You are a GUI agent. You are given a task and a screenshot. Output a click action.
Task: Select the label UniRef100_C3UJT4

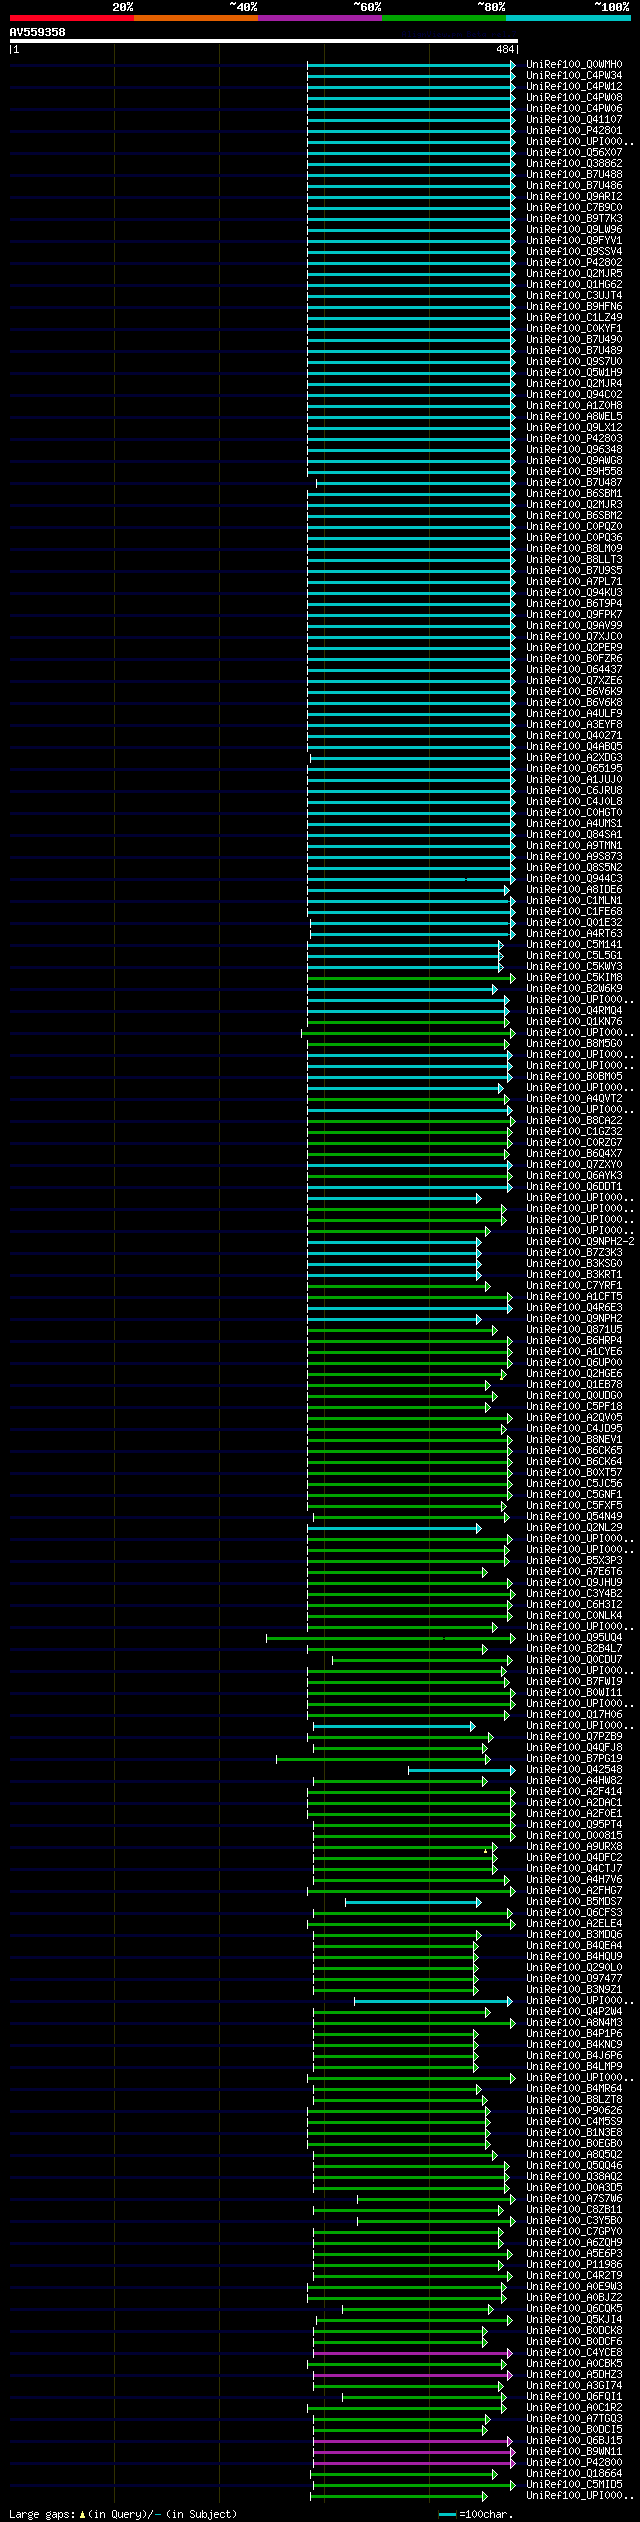574,295
